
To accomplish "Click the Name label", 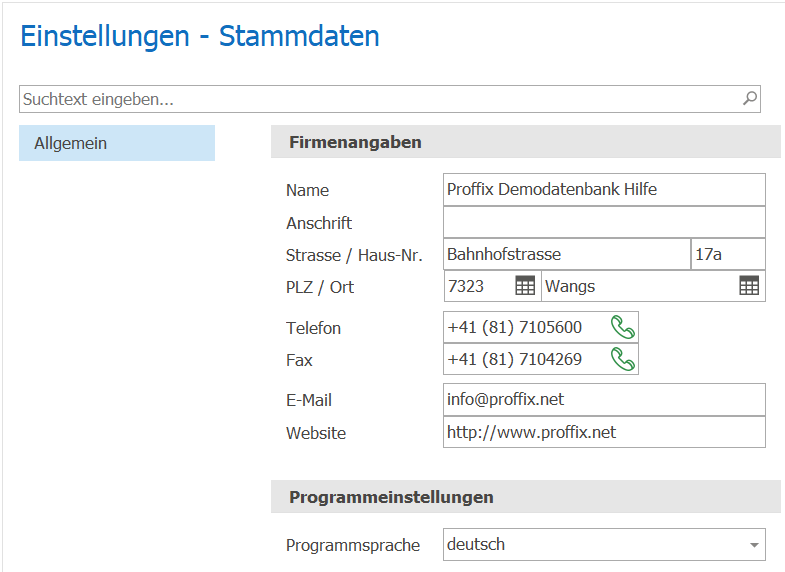I will click(307, 190).
